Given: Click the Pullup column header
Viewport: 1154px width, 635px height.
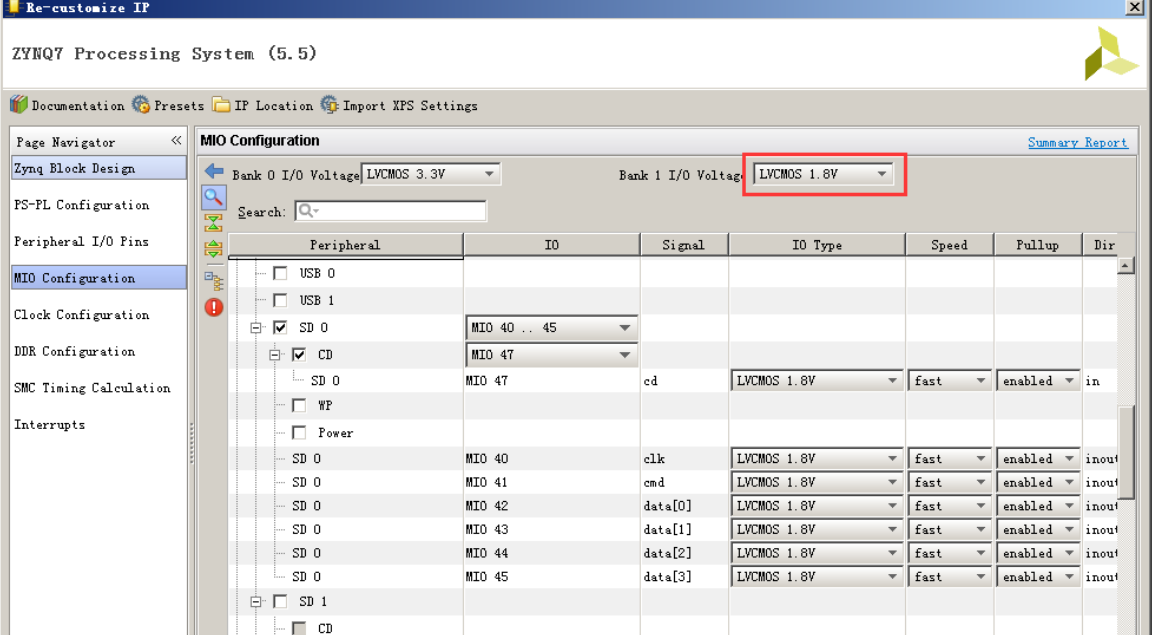Looking at the screenshot, I should tap(1038, 245).
